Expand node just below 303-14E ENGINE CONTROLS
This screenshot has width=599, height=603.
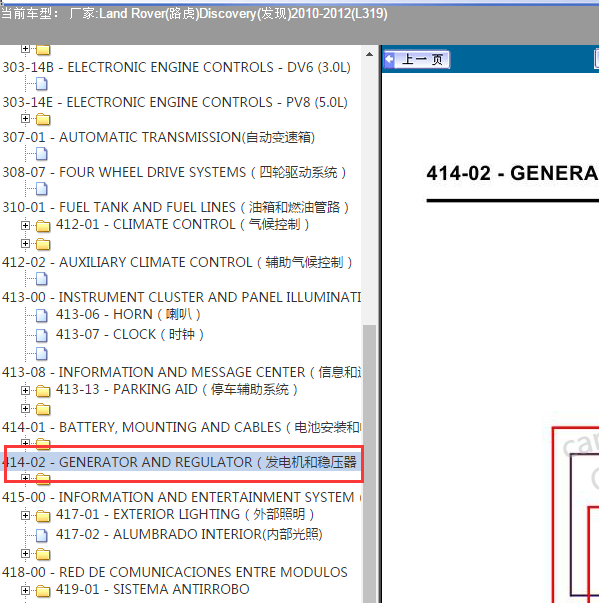click(25, 118)
